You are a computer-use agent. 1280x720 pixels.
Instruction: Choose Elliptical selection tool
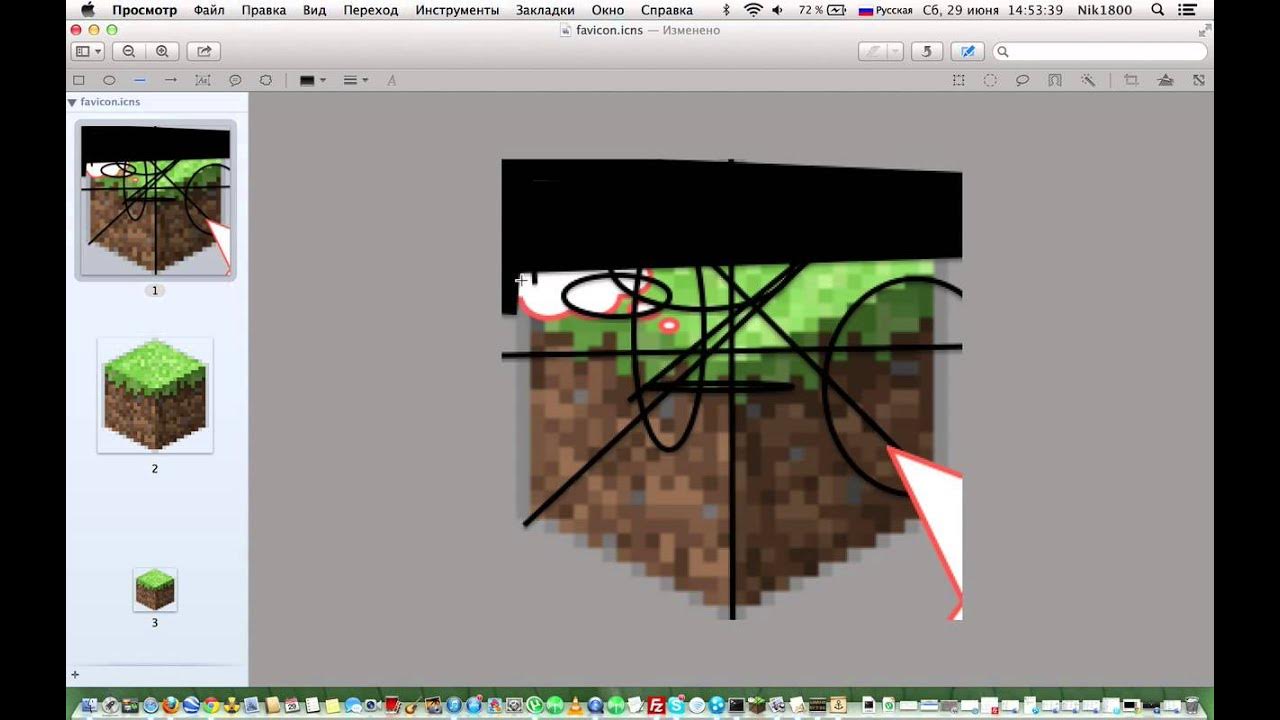coord(990,80)
